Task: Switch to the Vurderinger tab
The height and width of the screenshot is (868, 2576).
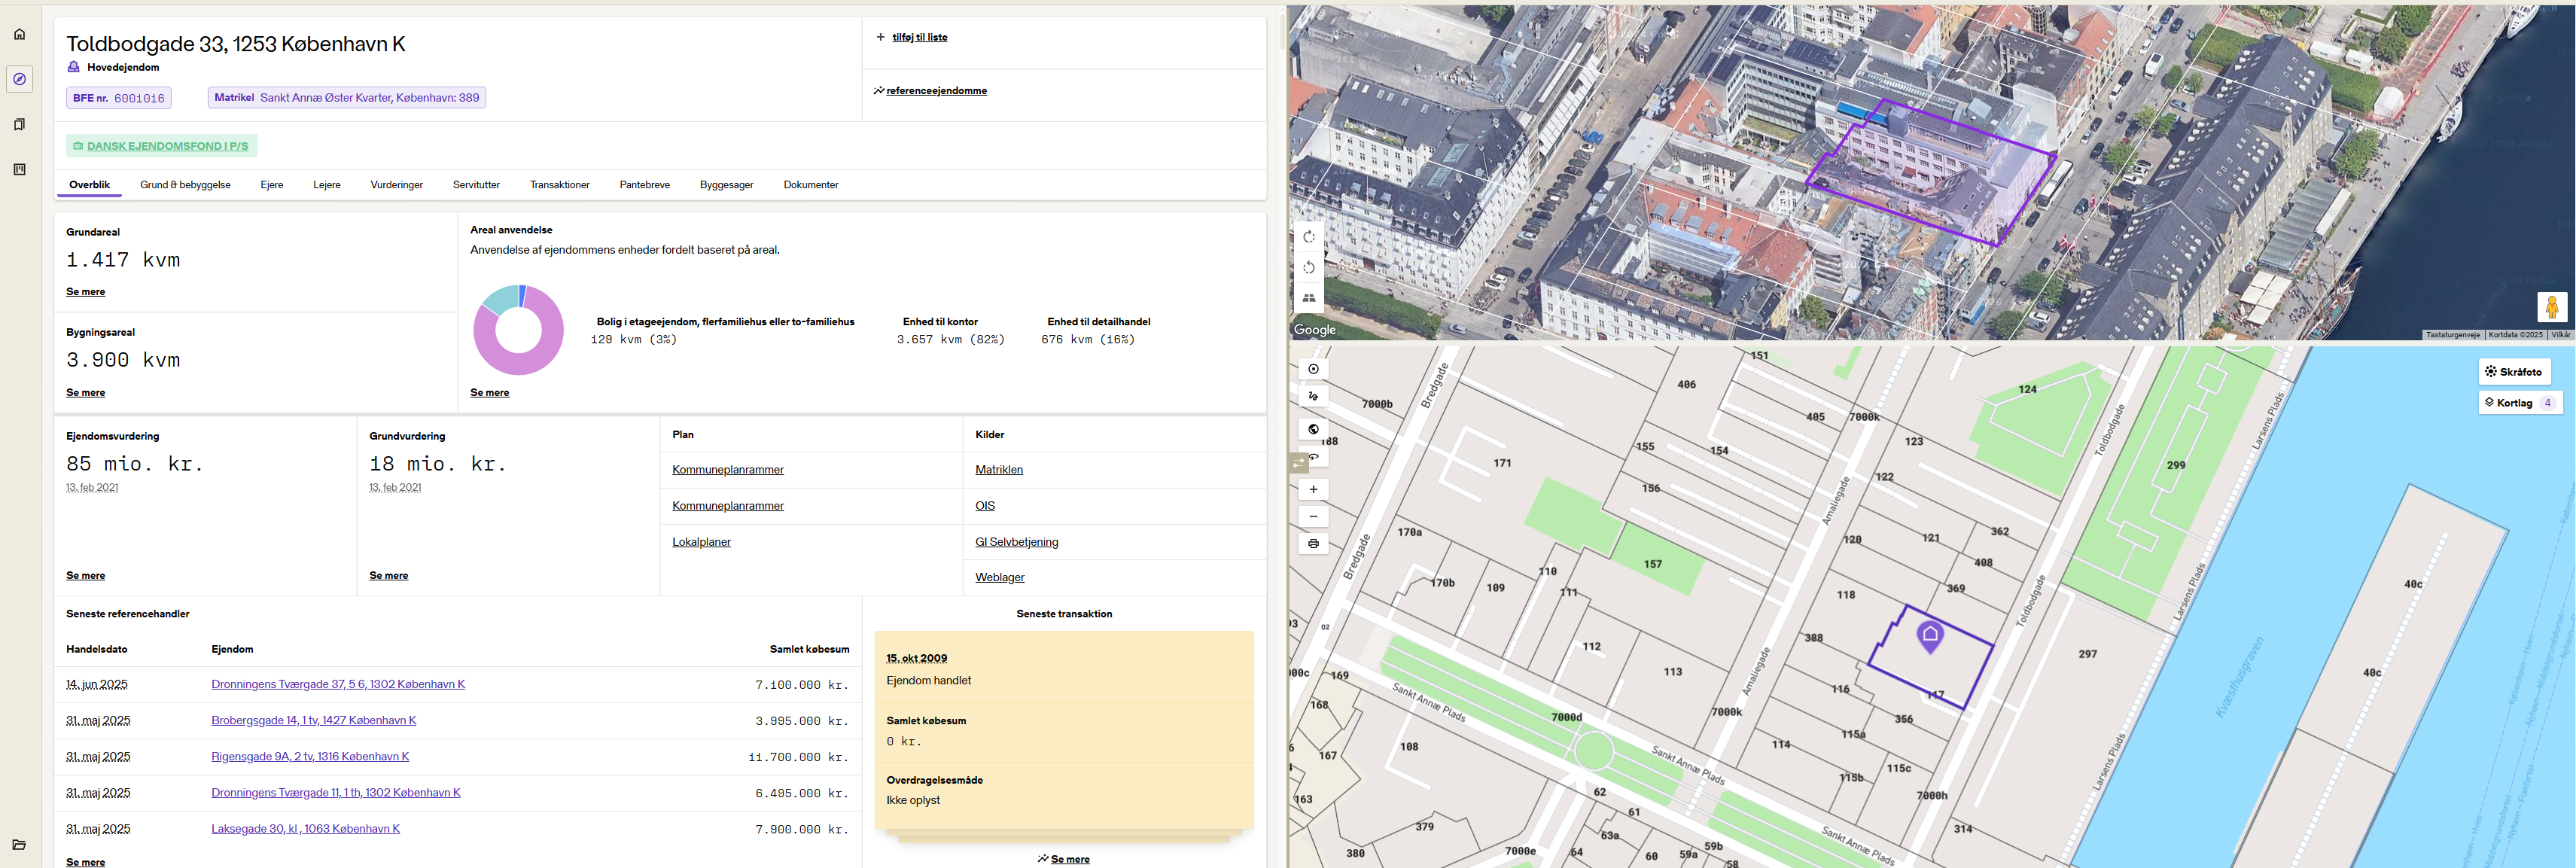Action: pos(396,185)
